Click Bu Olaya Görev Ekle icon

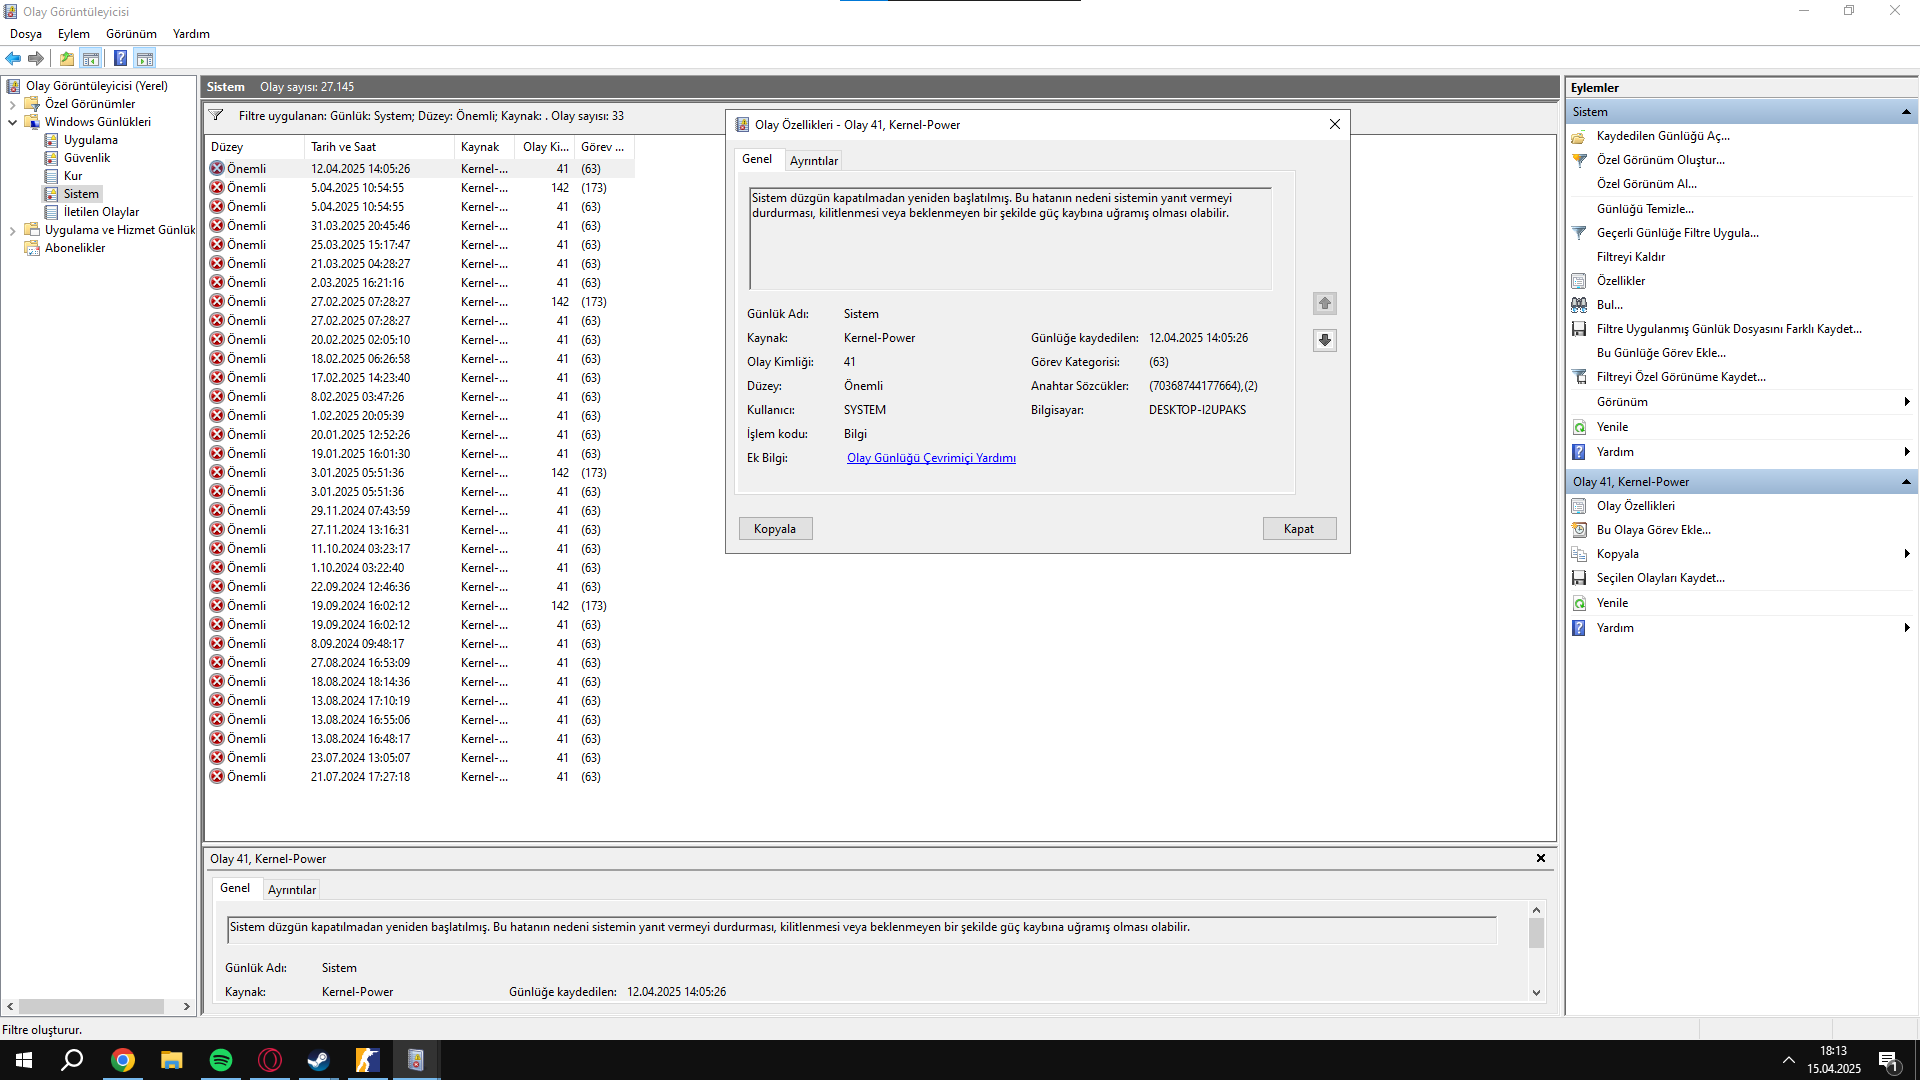[x=1579, y=530]
